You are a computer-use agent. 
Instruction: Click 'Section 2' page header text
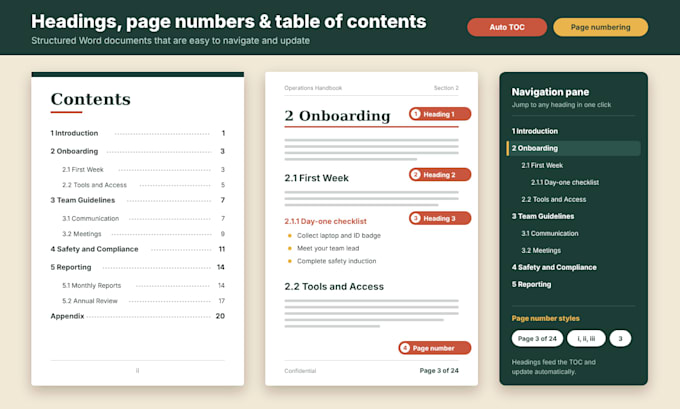click(446, 88)
